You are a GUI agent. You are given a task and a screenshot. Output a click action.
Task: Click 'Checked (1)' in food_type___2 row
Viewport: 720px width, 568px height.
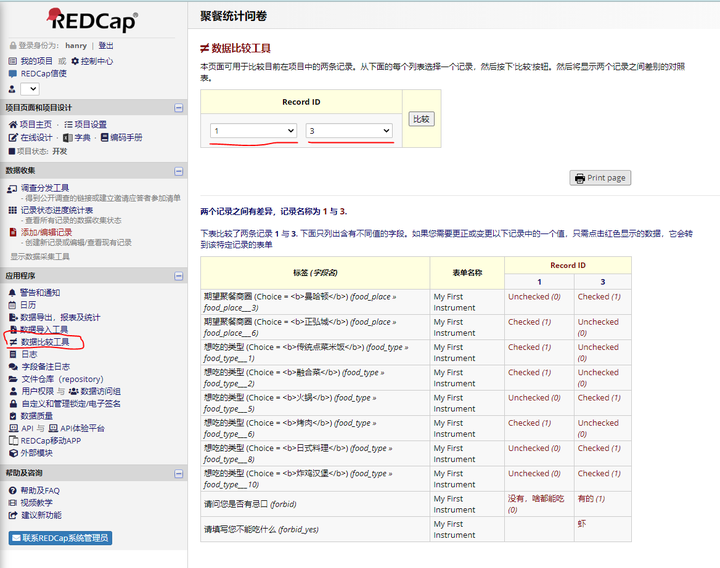529,372
